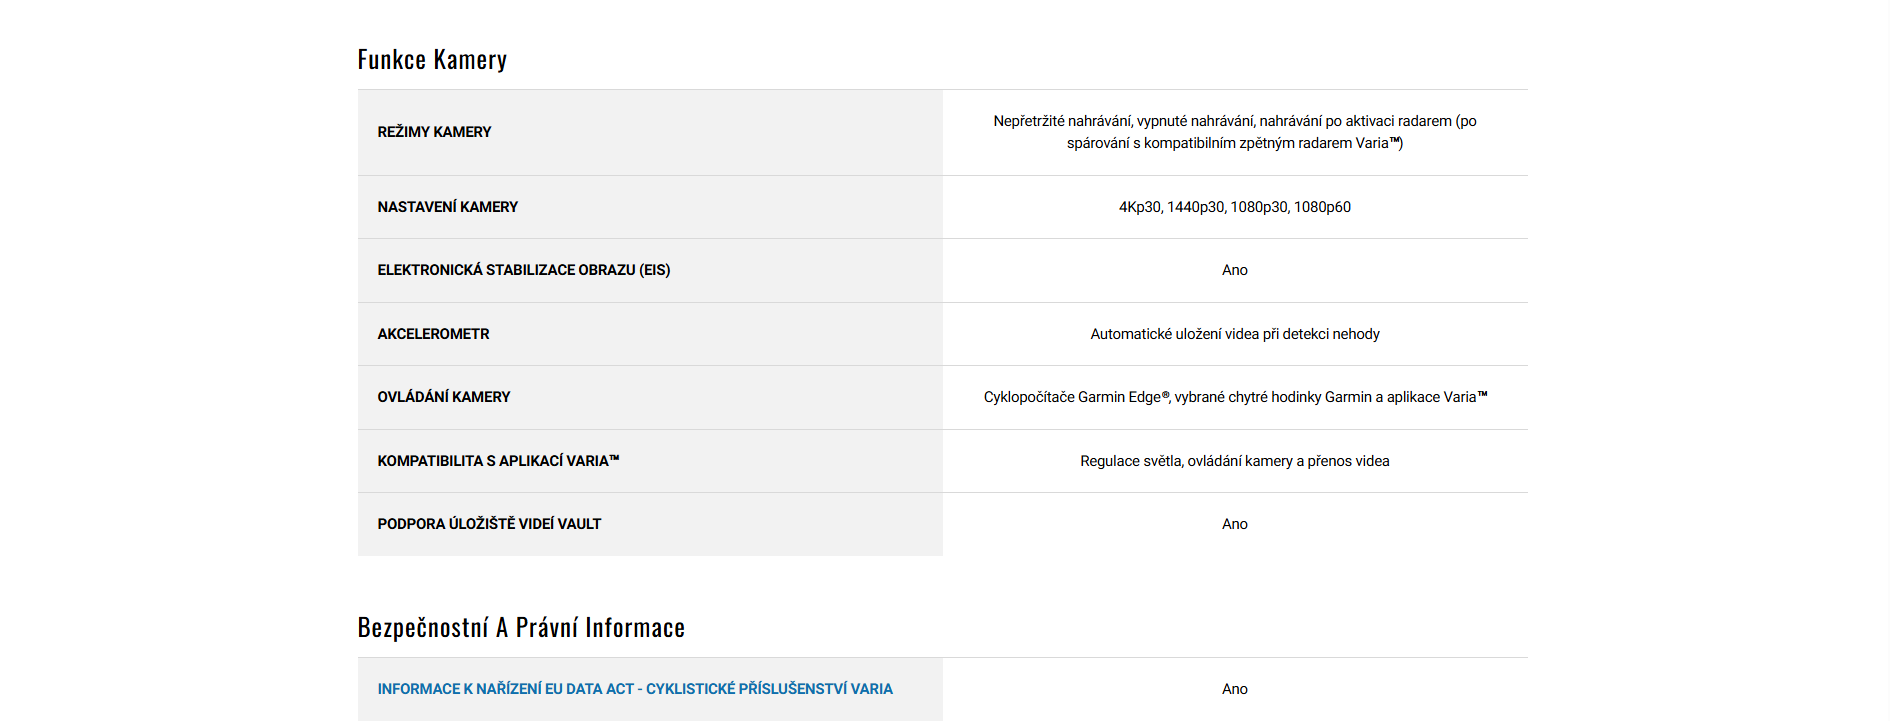Select the 'REŽIMY KAMERY' row label
Viewport: 1890px width, 721px height.
pyautogui.click(x=434, y=132)
